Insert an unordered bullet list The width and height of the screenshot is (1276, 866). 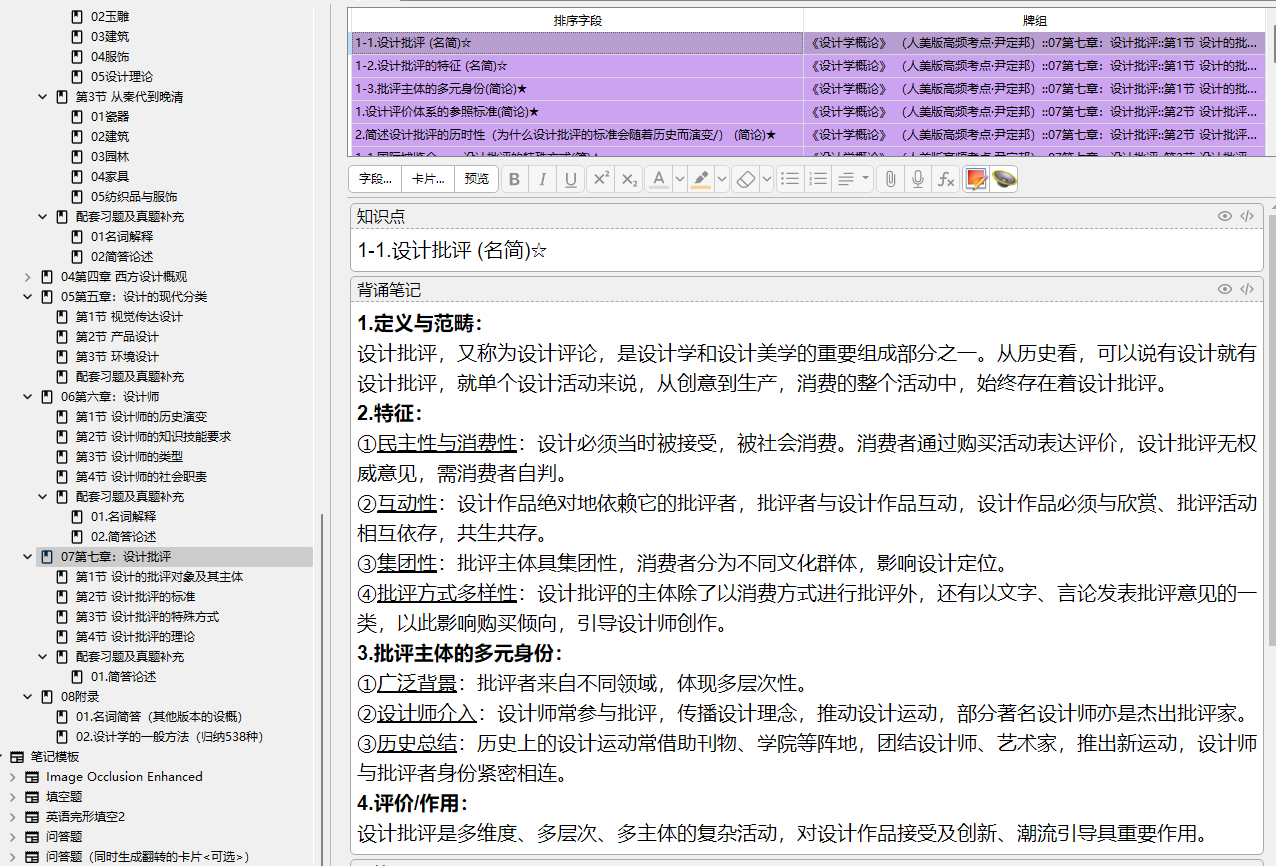[790, 179]
